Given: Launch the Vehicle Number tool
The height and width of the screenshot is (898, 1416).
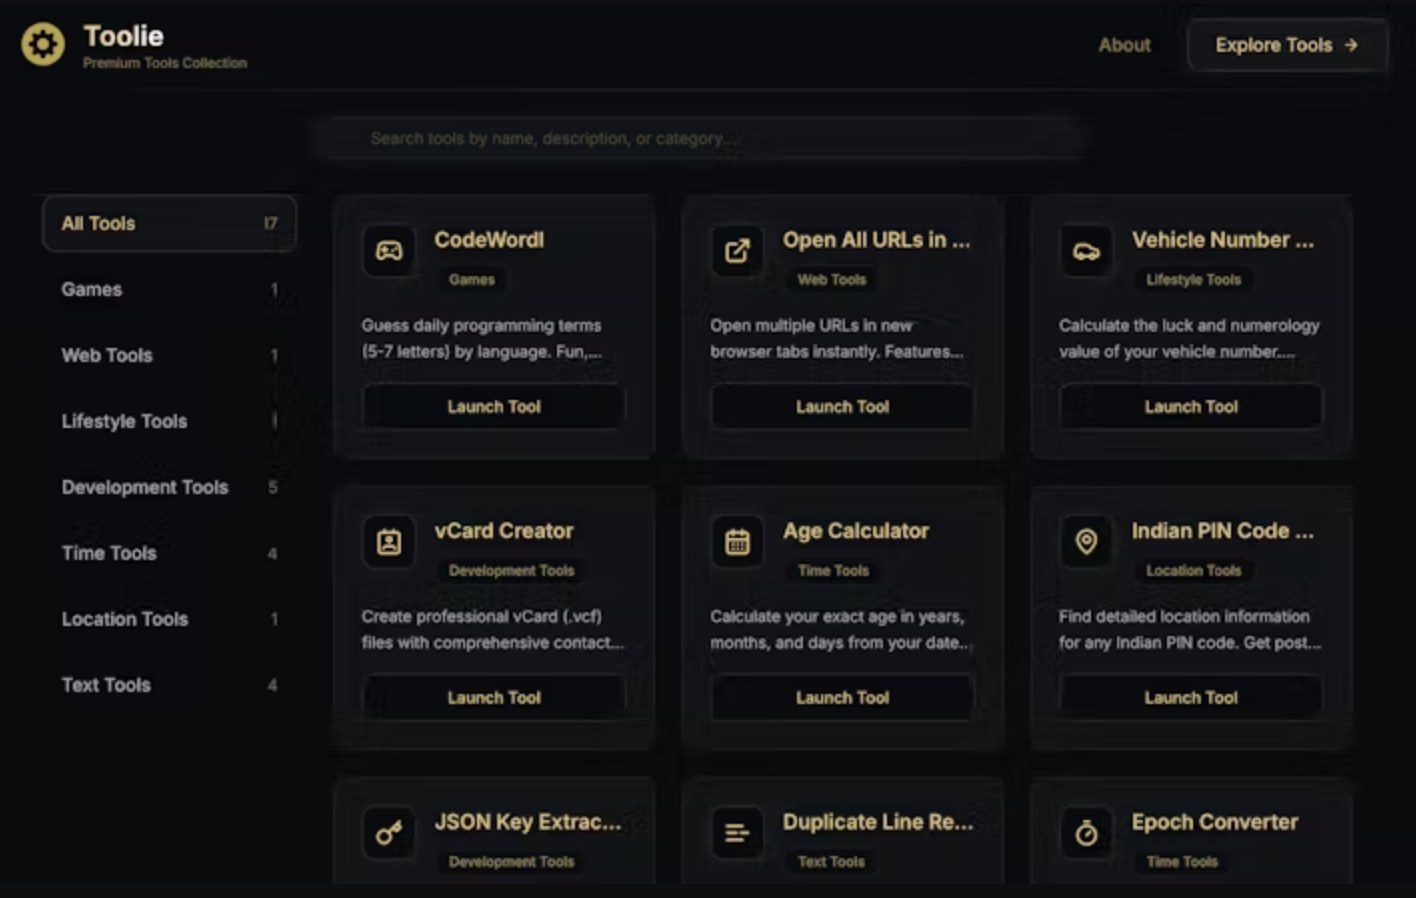Looking at the screenshot, I should point(1191,407).
